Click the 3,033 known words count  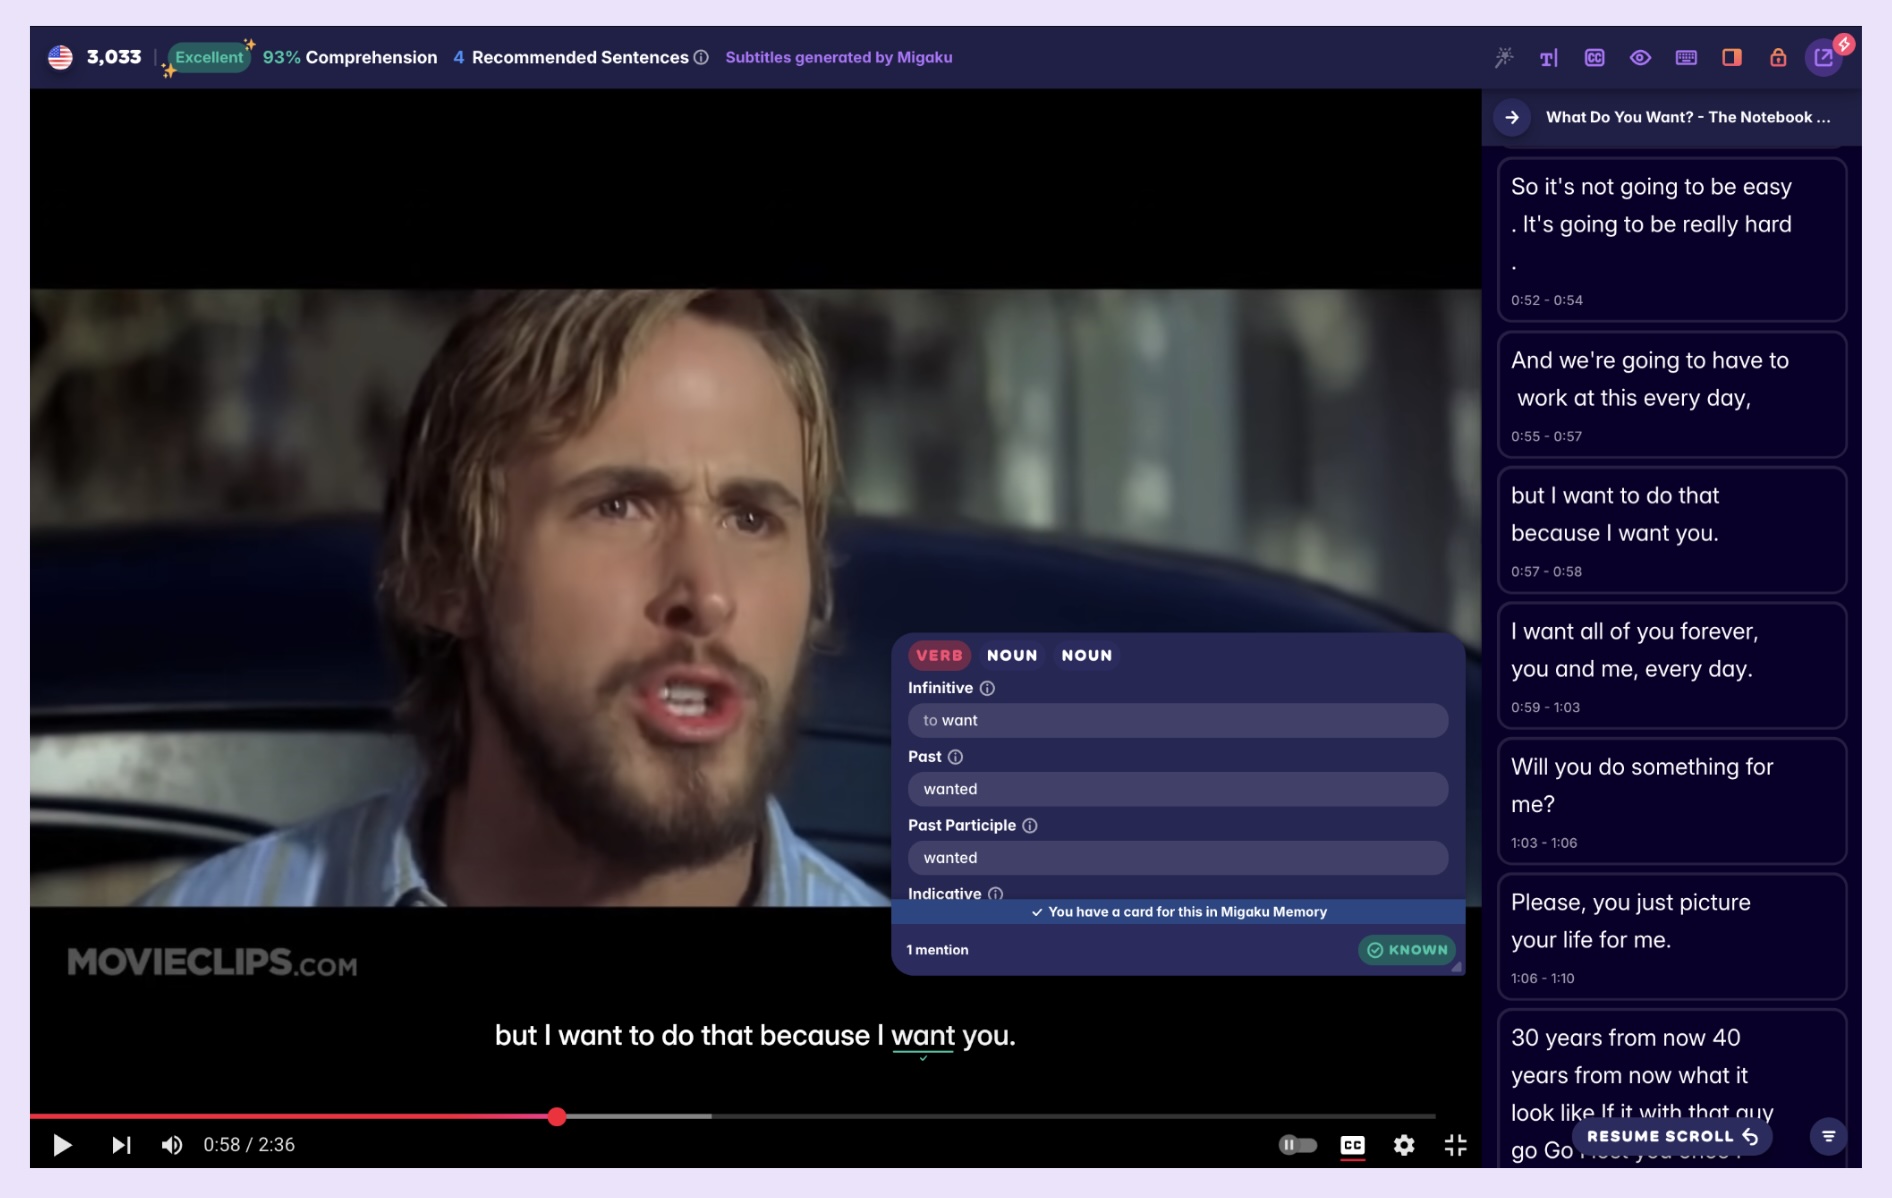[x=114, y=57]
